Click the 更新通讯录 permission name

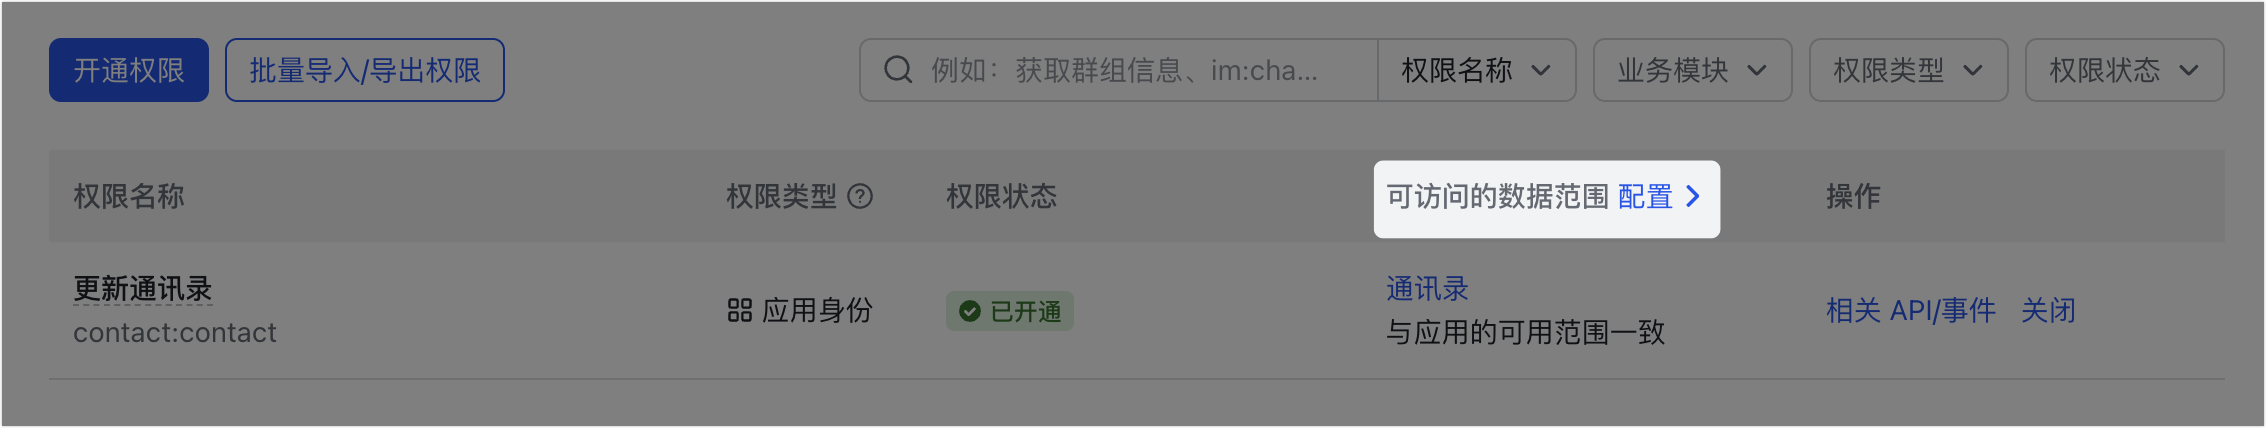pos(143,289)
